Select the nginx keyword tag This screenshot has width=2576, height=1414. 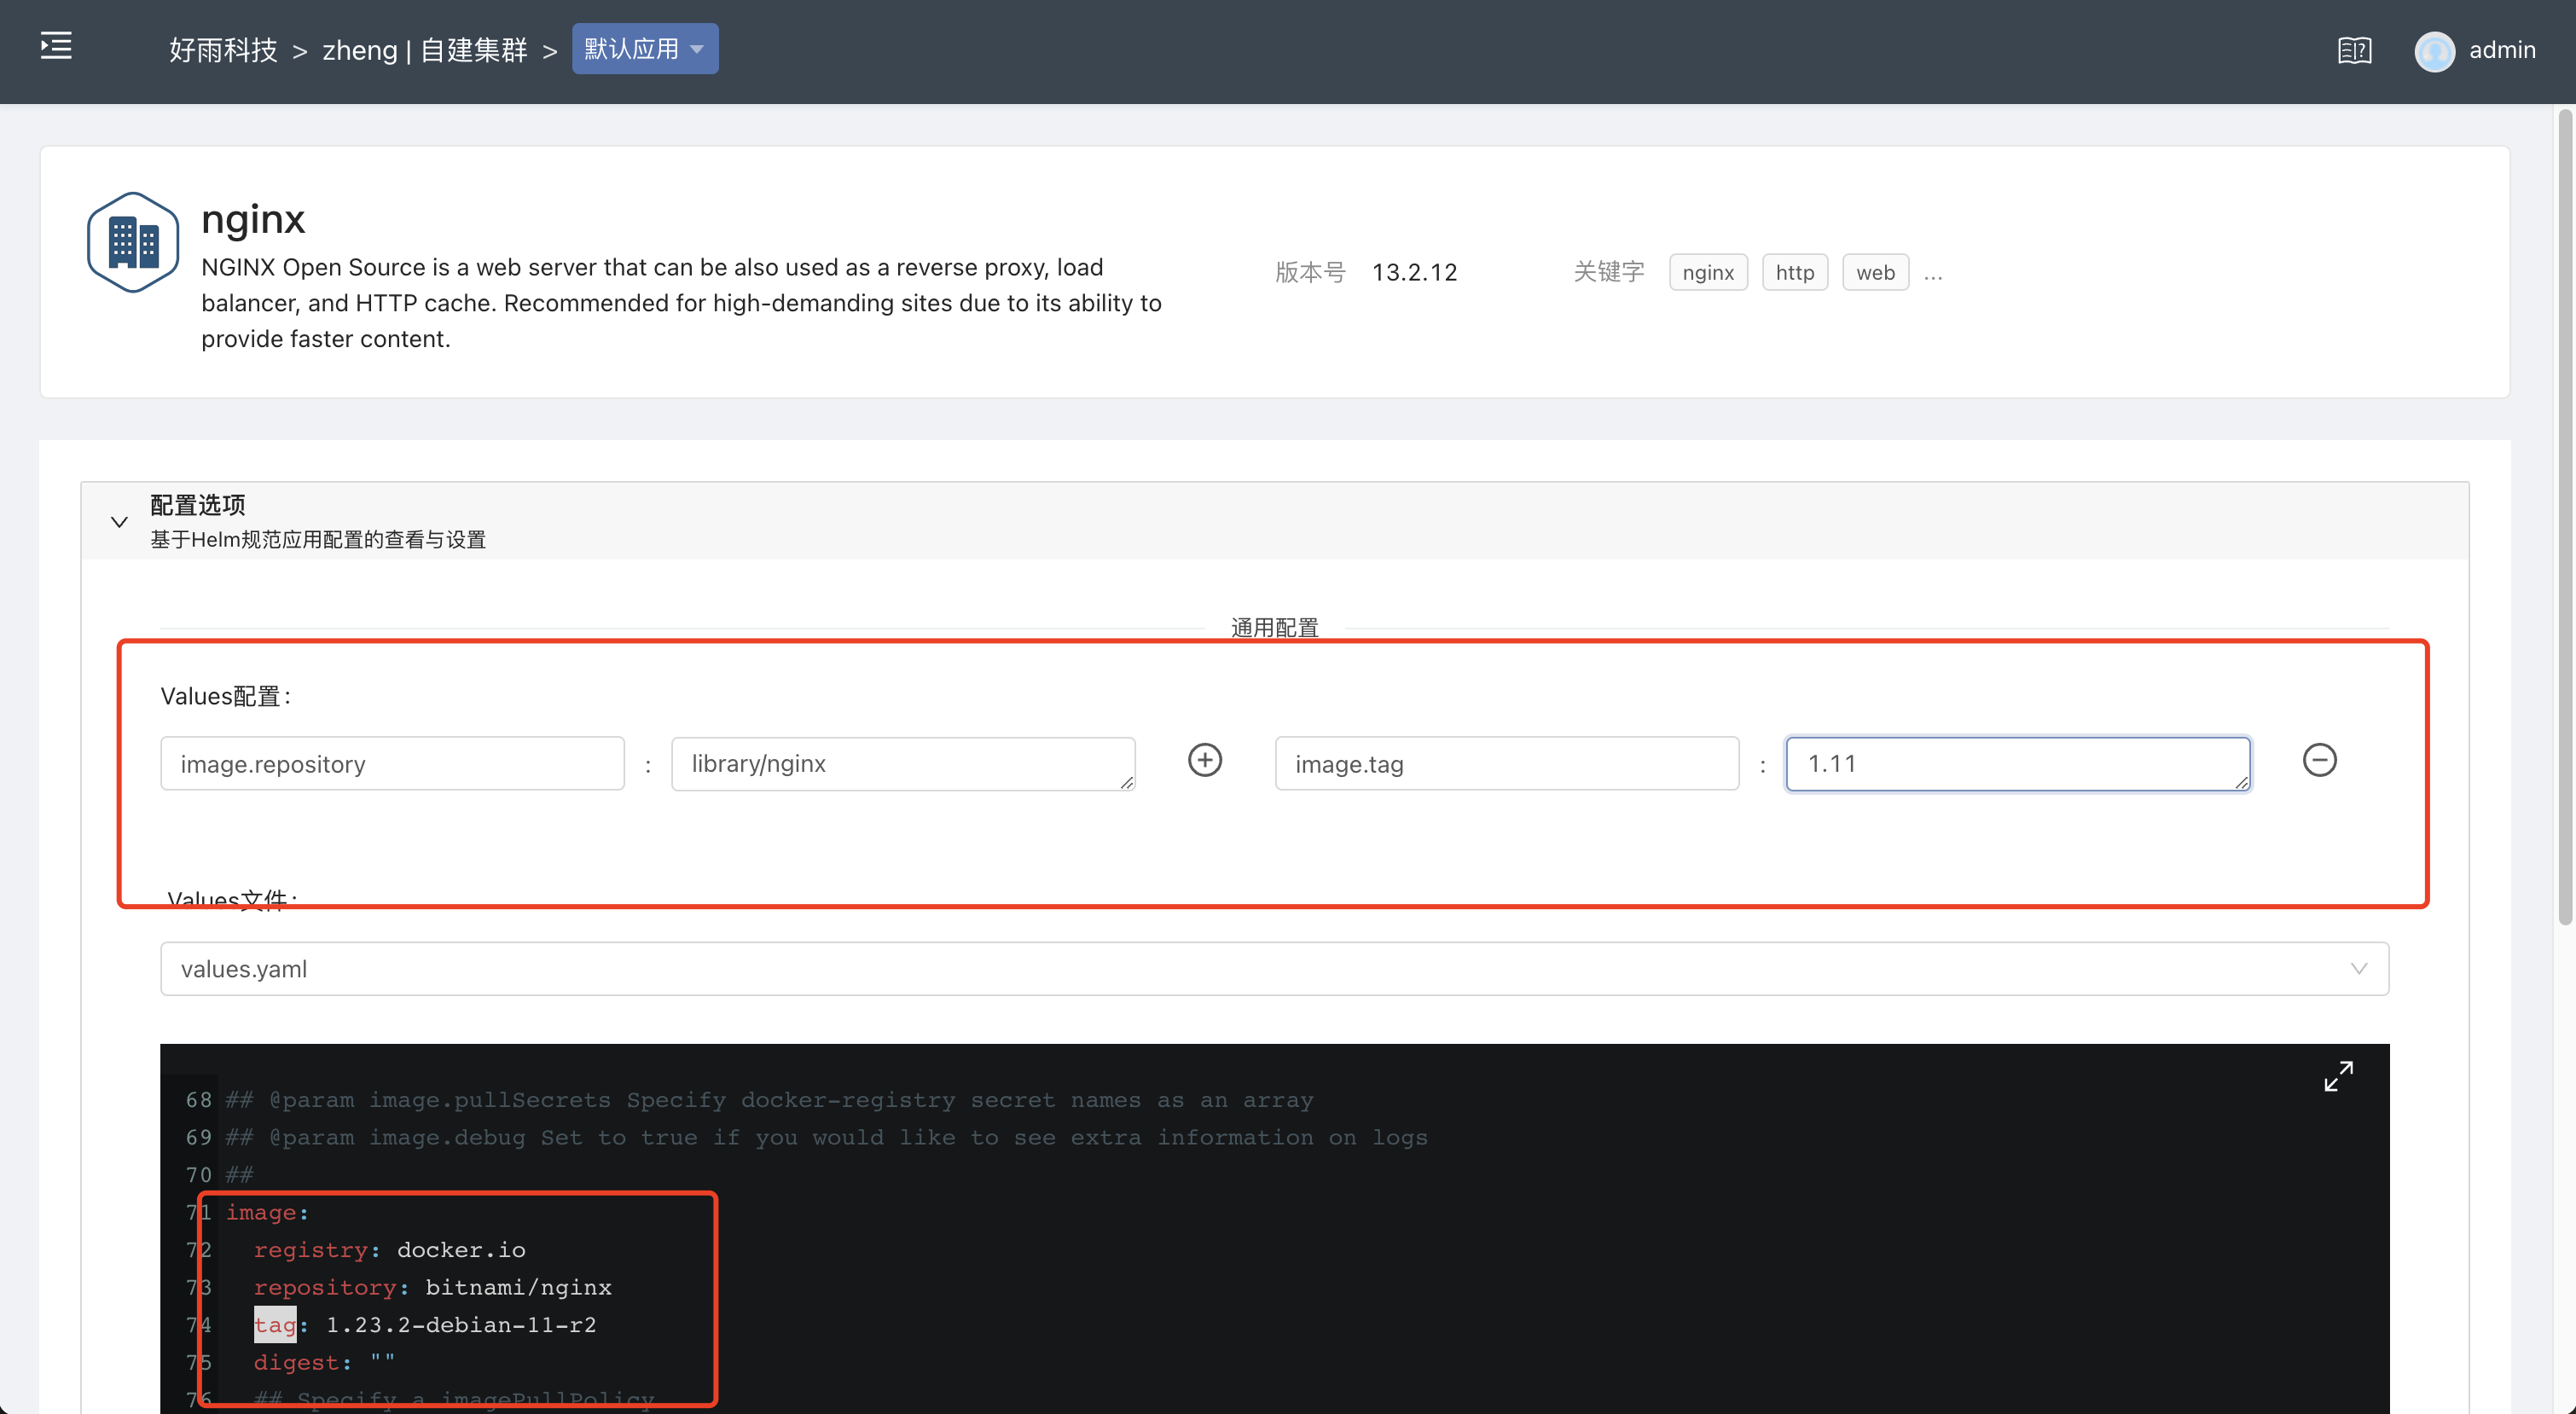[x=1707, y=272]
